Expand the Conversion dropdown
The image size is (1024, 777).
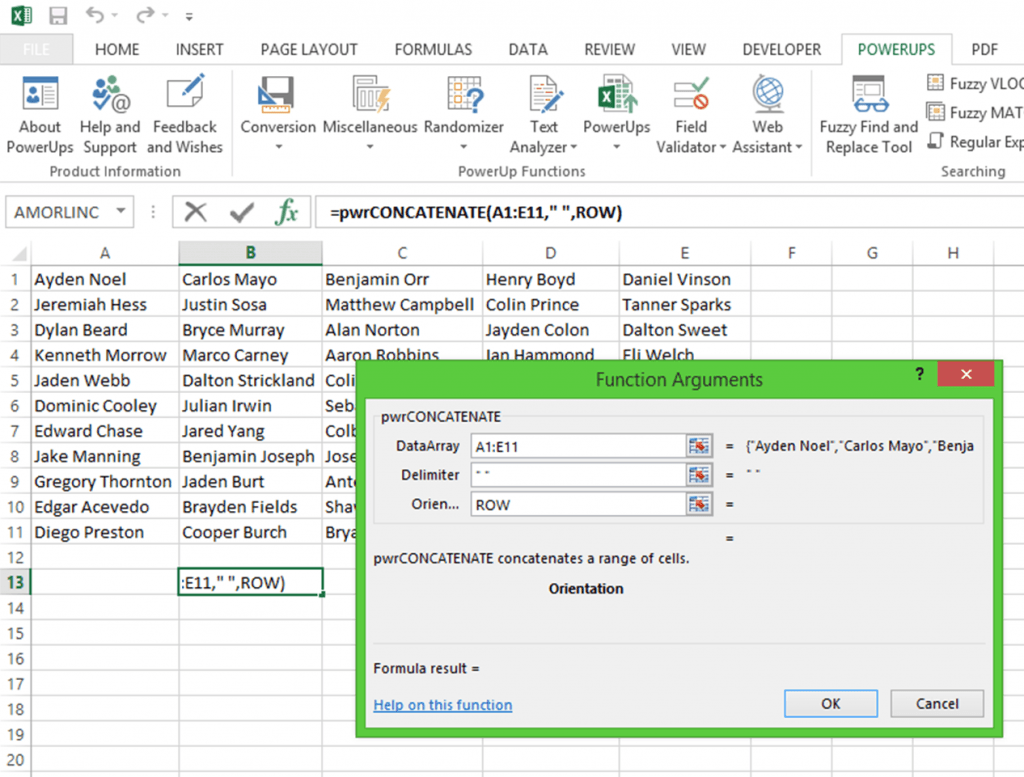(x=278, y=148)
